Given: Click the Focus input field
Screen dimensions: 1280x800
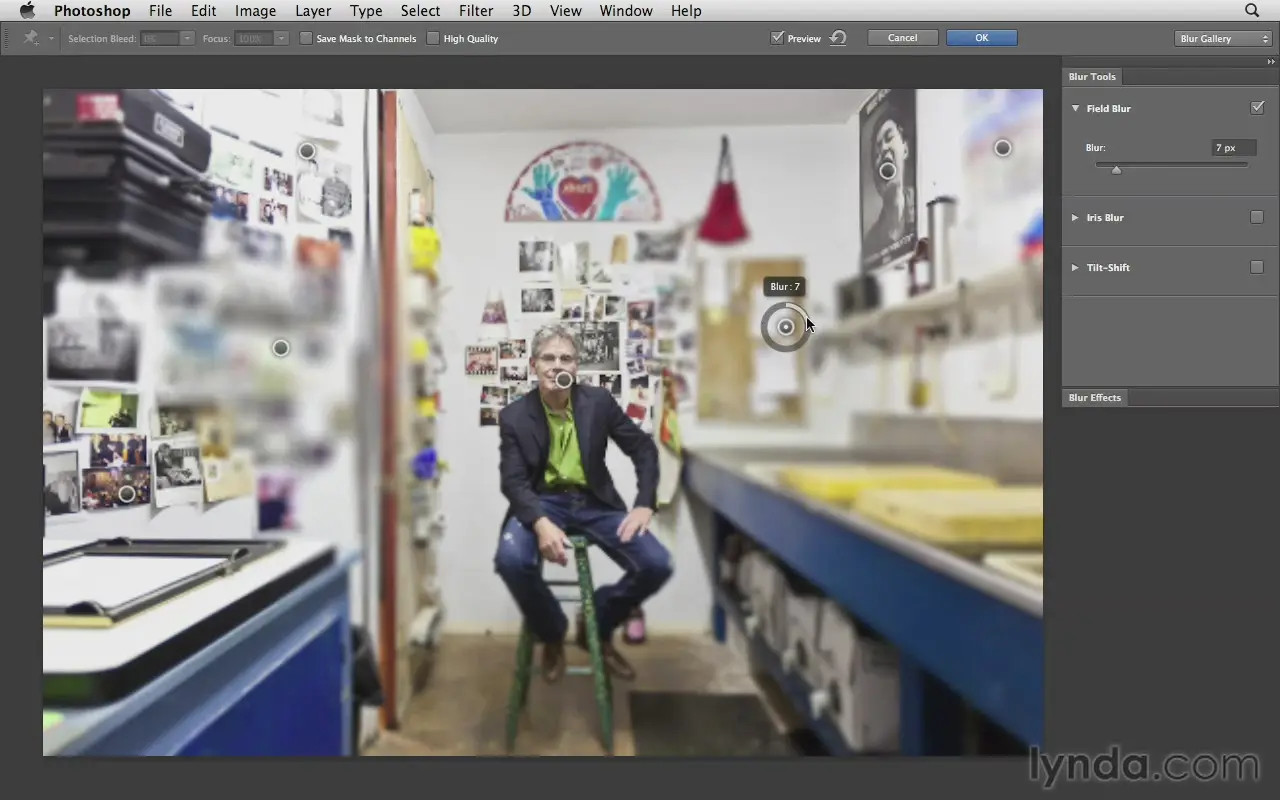Looking at the screenshot, I should tap(254, 38).
